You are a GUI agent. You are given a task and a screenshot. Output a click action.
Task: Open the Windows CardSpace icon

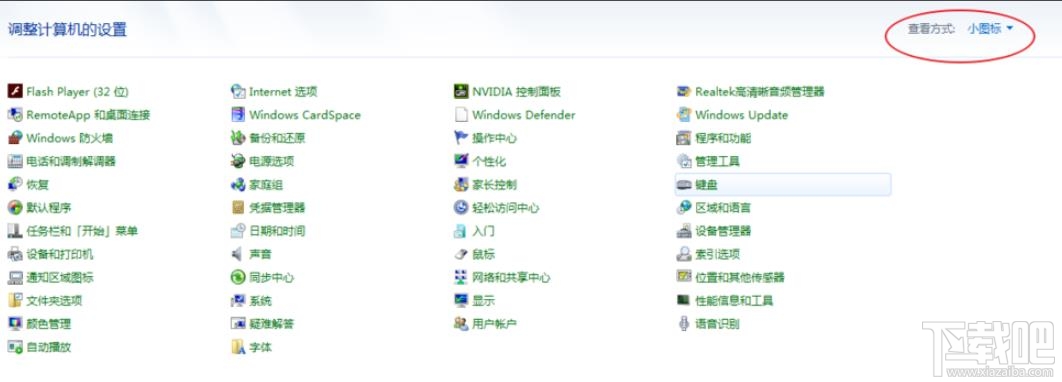pyautogui.click(x=238, y=115)
